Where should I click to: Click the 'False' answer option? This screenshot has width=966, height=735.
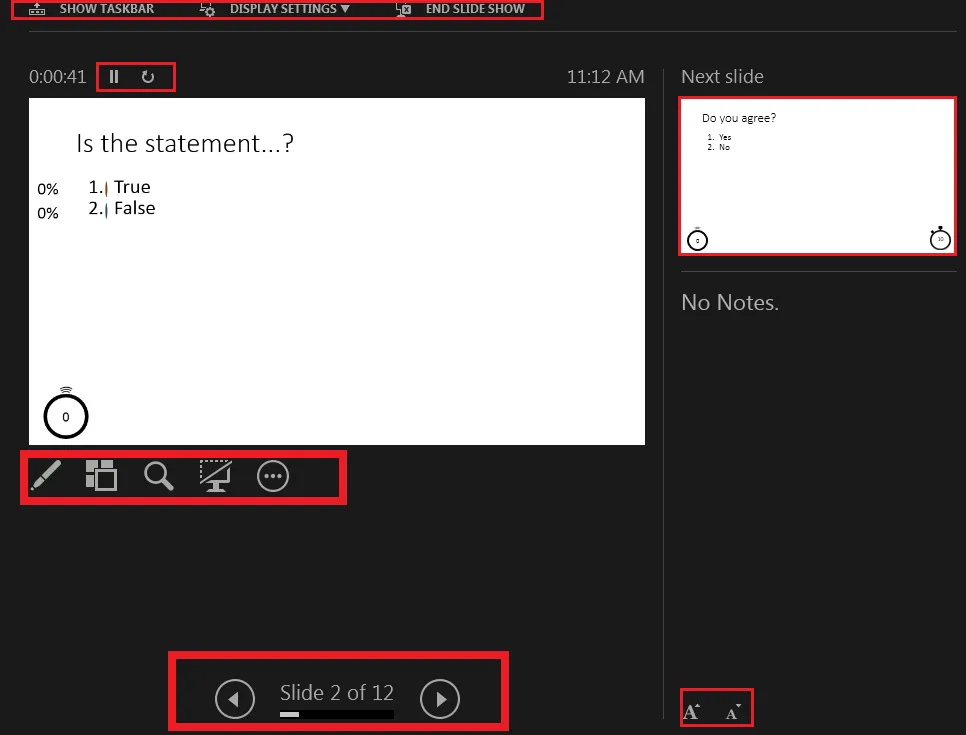click(x=134, y=208)
